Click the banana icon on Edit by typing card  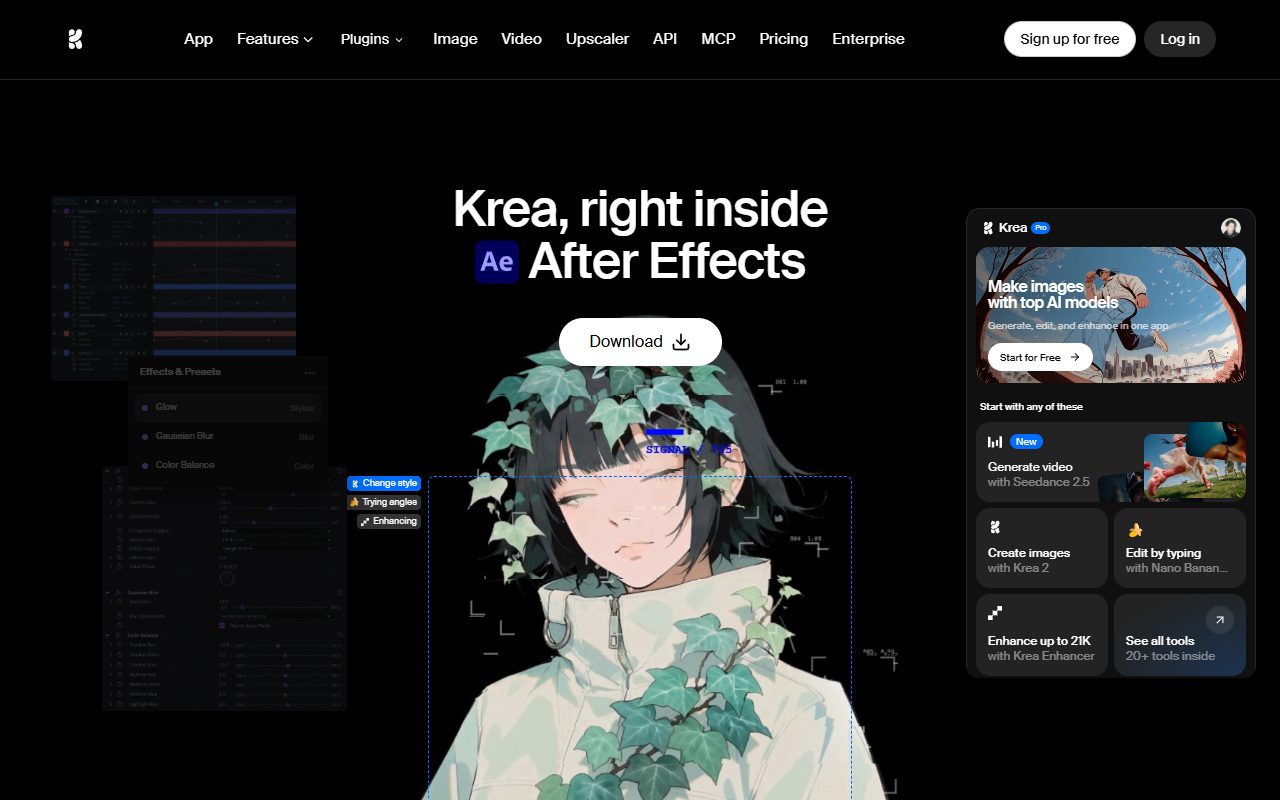(x=1134, y=530)
